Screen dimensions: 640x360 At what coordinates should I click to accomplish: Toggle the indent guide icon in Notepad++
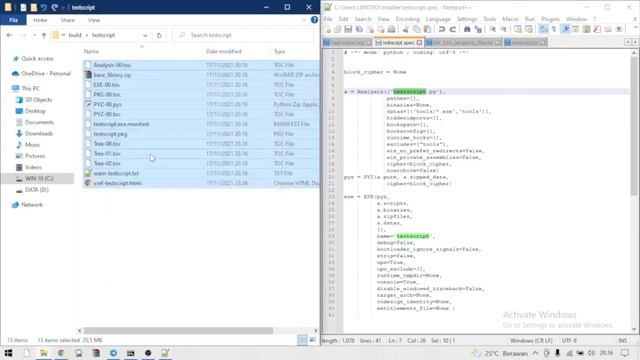(x=565, y=29)
